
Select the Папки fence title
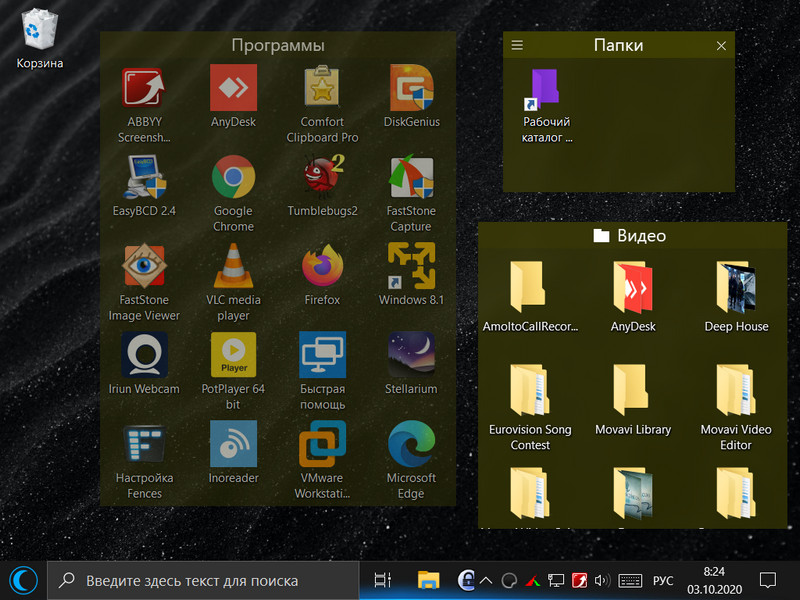pyautogui.click(x=618, y=45)
